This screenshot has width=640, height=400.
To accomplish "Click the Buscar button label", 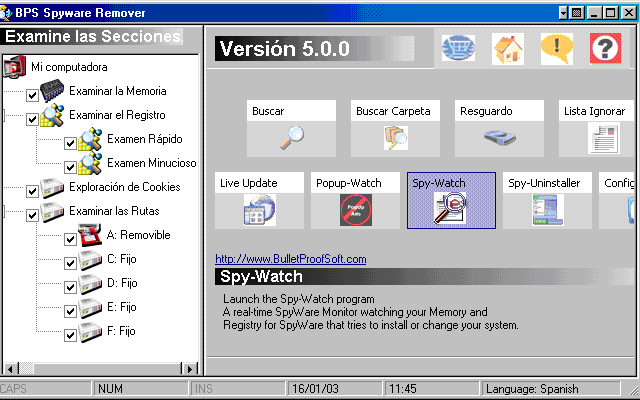I will point(268,111).
